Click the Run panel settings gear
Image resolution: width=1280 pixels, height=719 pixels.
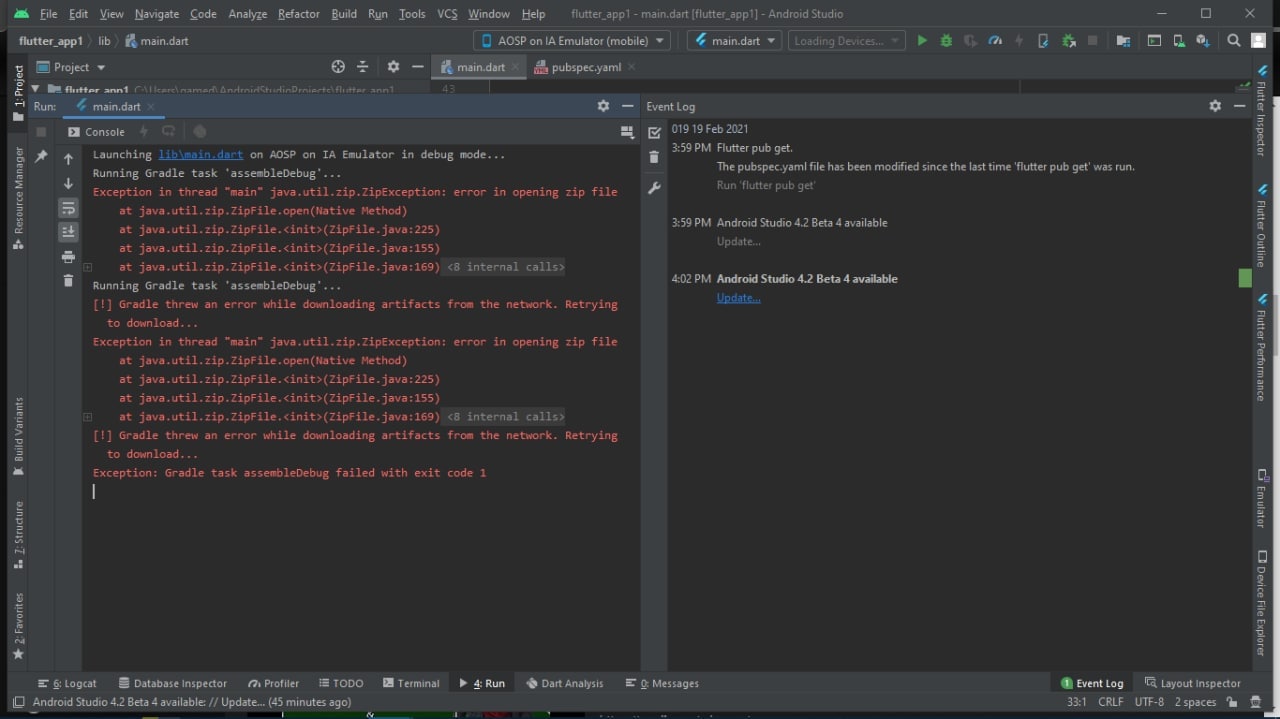pos(603,106)
